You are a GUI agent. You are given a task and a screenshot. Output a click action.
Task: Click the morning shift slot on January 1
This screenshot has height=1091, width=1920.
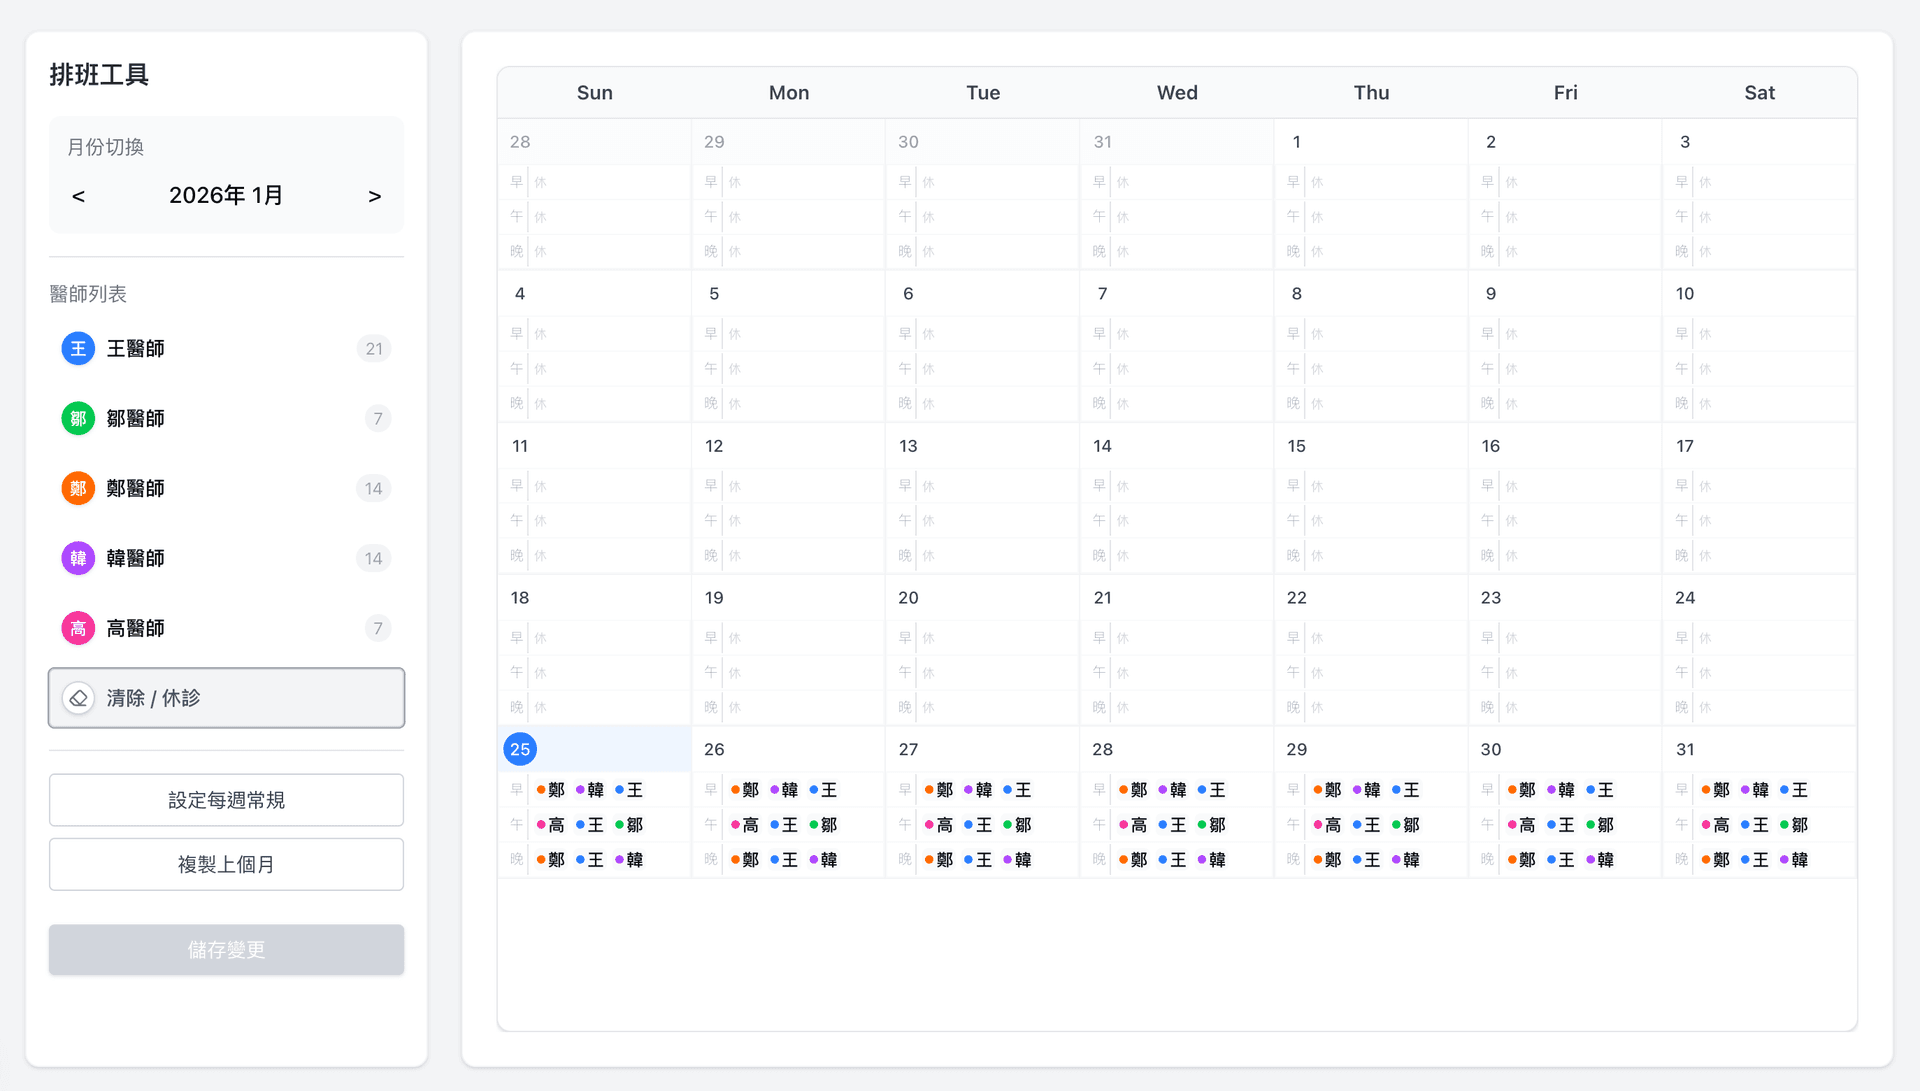pos(1370,182)
